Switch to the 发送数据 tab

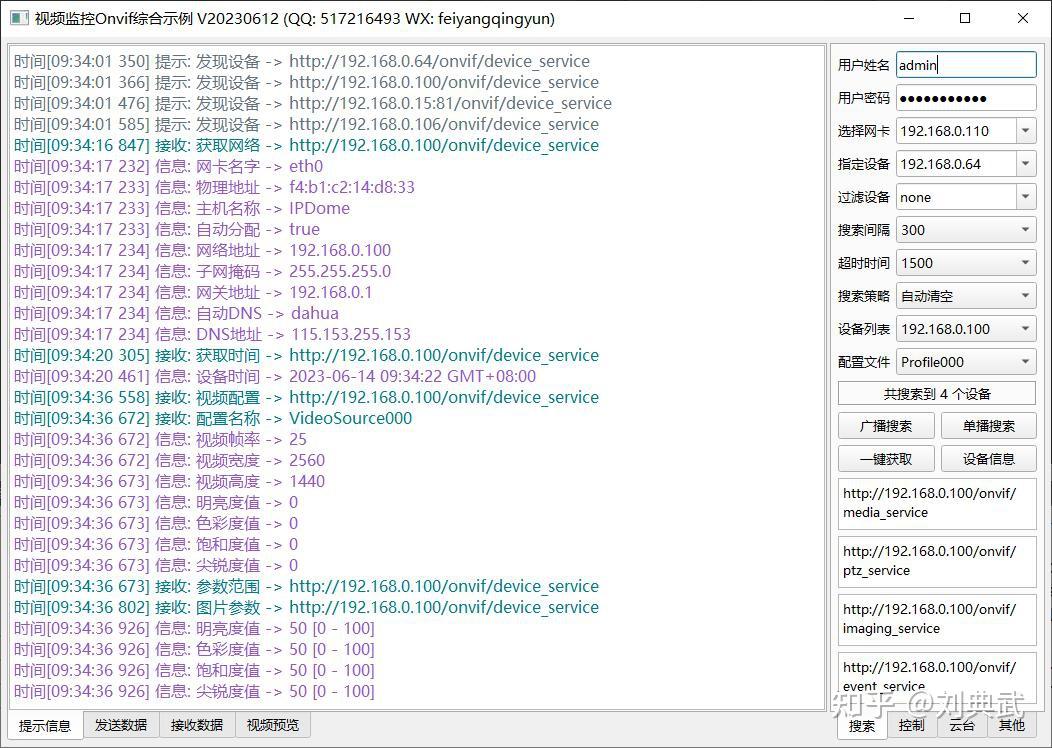(121, 725)
